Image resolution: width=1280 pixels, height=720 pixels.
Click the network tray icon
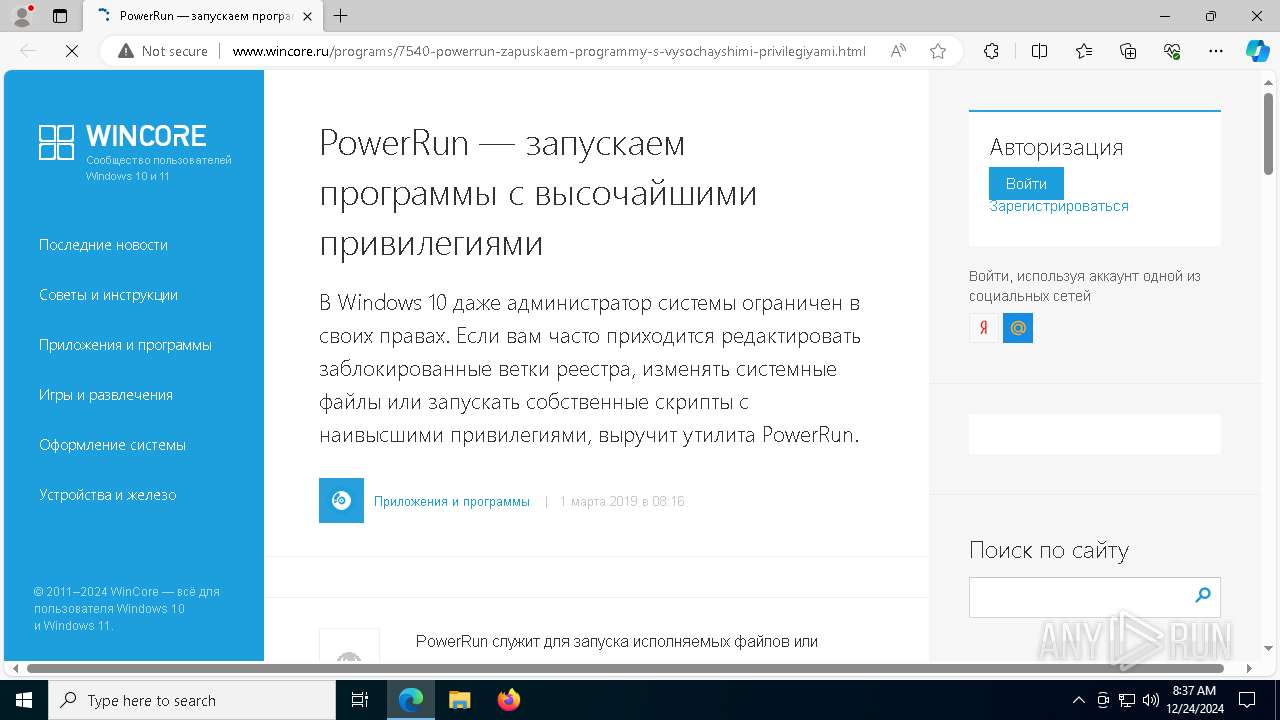click(x=1127, y=700)
